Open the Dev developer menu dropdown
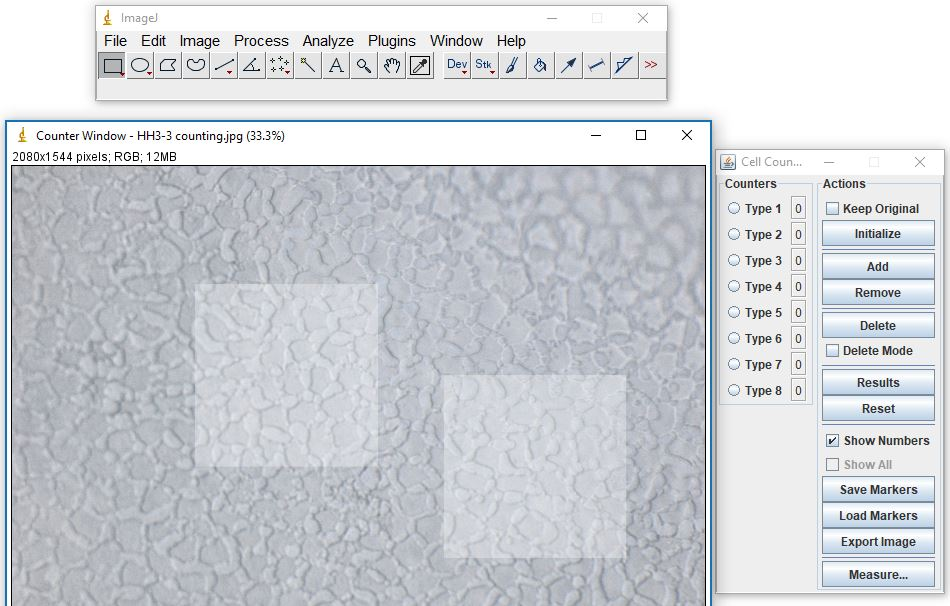The width and height of the screenshot is (950, 606). [x=457, y=66]
